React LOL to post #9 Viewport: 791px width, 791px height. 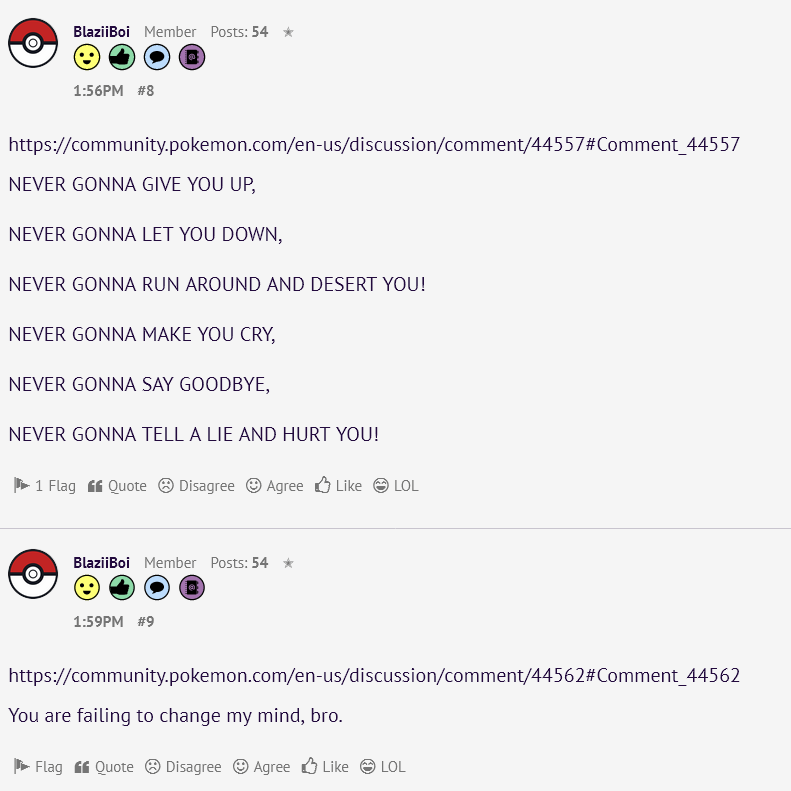click(382, 767)
